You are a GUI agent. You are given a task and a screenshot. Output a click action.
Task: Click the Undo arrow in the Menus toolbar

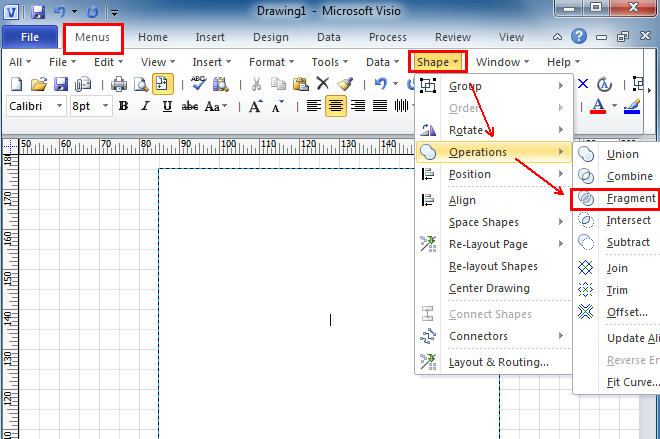point(381,83)
